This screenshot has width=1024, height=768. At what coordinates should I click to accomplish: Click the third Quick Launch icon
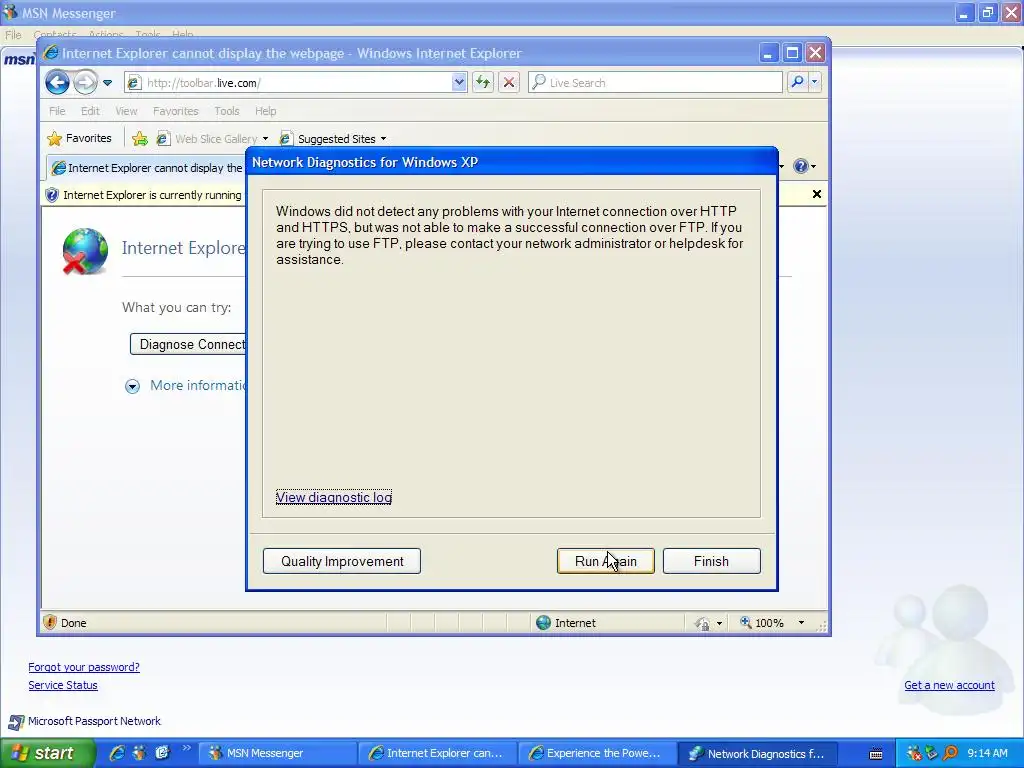pos(163,753)
